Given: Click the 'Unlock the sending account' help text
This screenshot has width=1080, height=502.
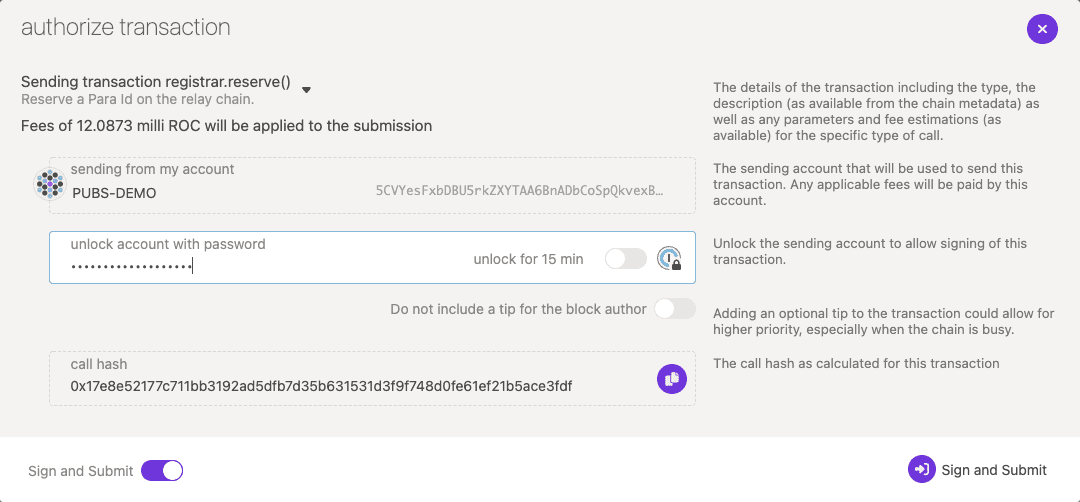Looking at the screenshot, I should click(x=870, y=252).
